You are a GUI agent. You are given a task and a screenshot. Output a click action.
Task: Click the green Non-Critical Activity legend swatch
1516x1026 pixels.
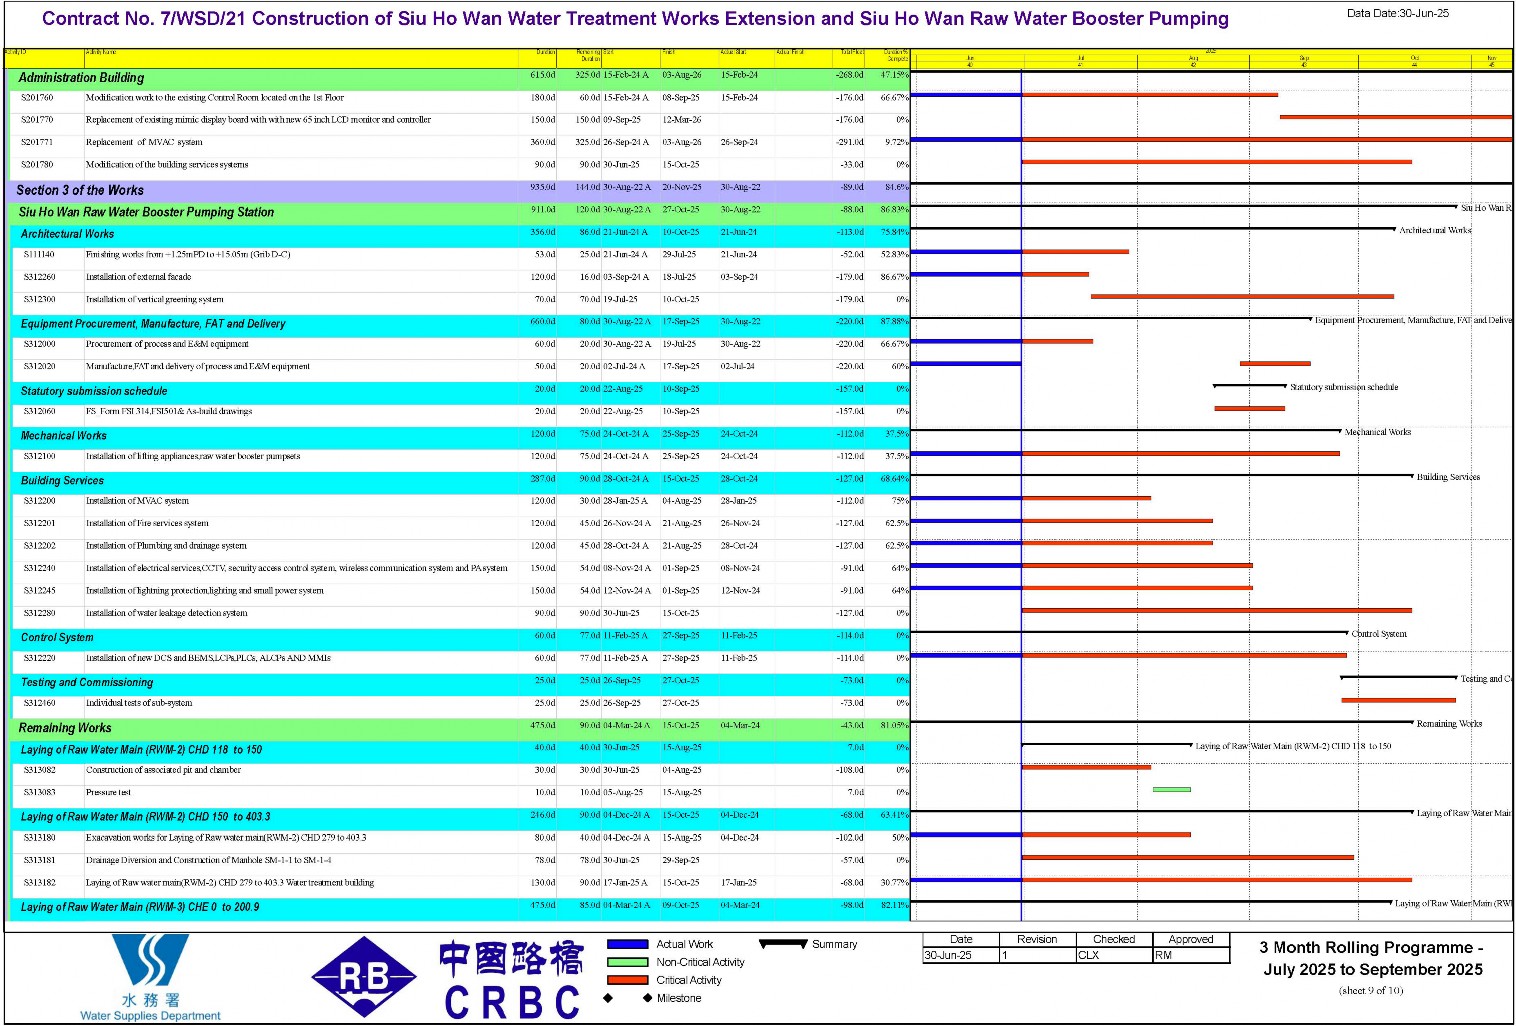[627, 962]
